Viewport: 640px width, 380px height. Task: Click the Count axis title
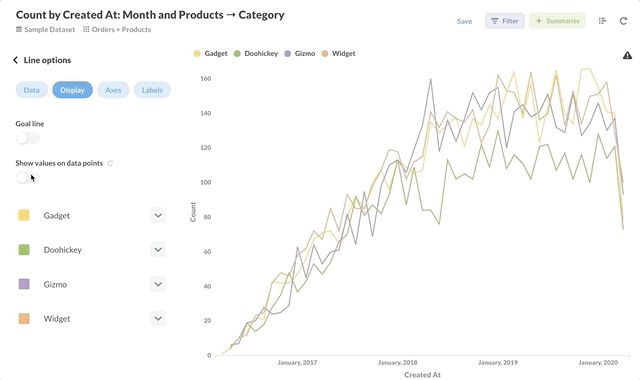[x=193, y=212]
